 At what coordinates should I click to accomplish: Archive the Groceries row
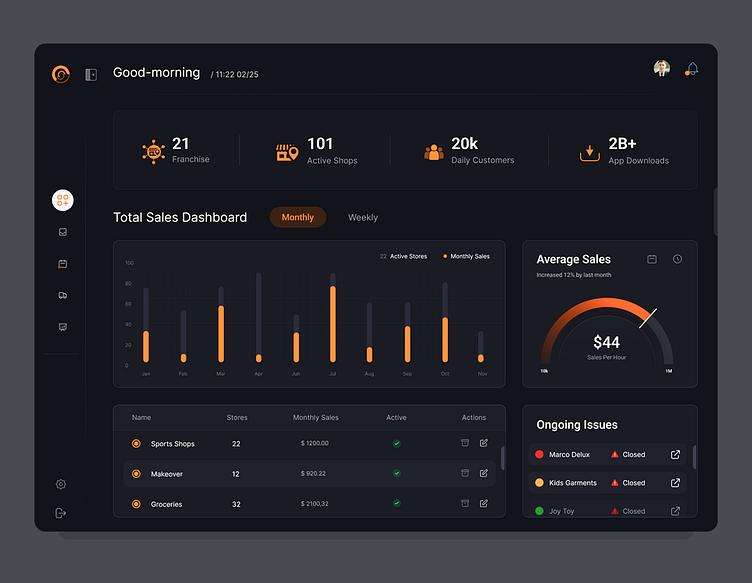[x=465, y=503]
